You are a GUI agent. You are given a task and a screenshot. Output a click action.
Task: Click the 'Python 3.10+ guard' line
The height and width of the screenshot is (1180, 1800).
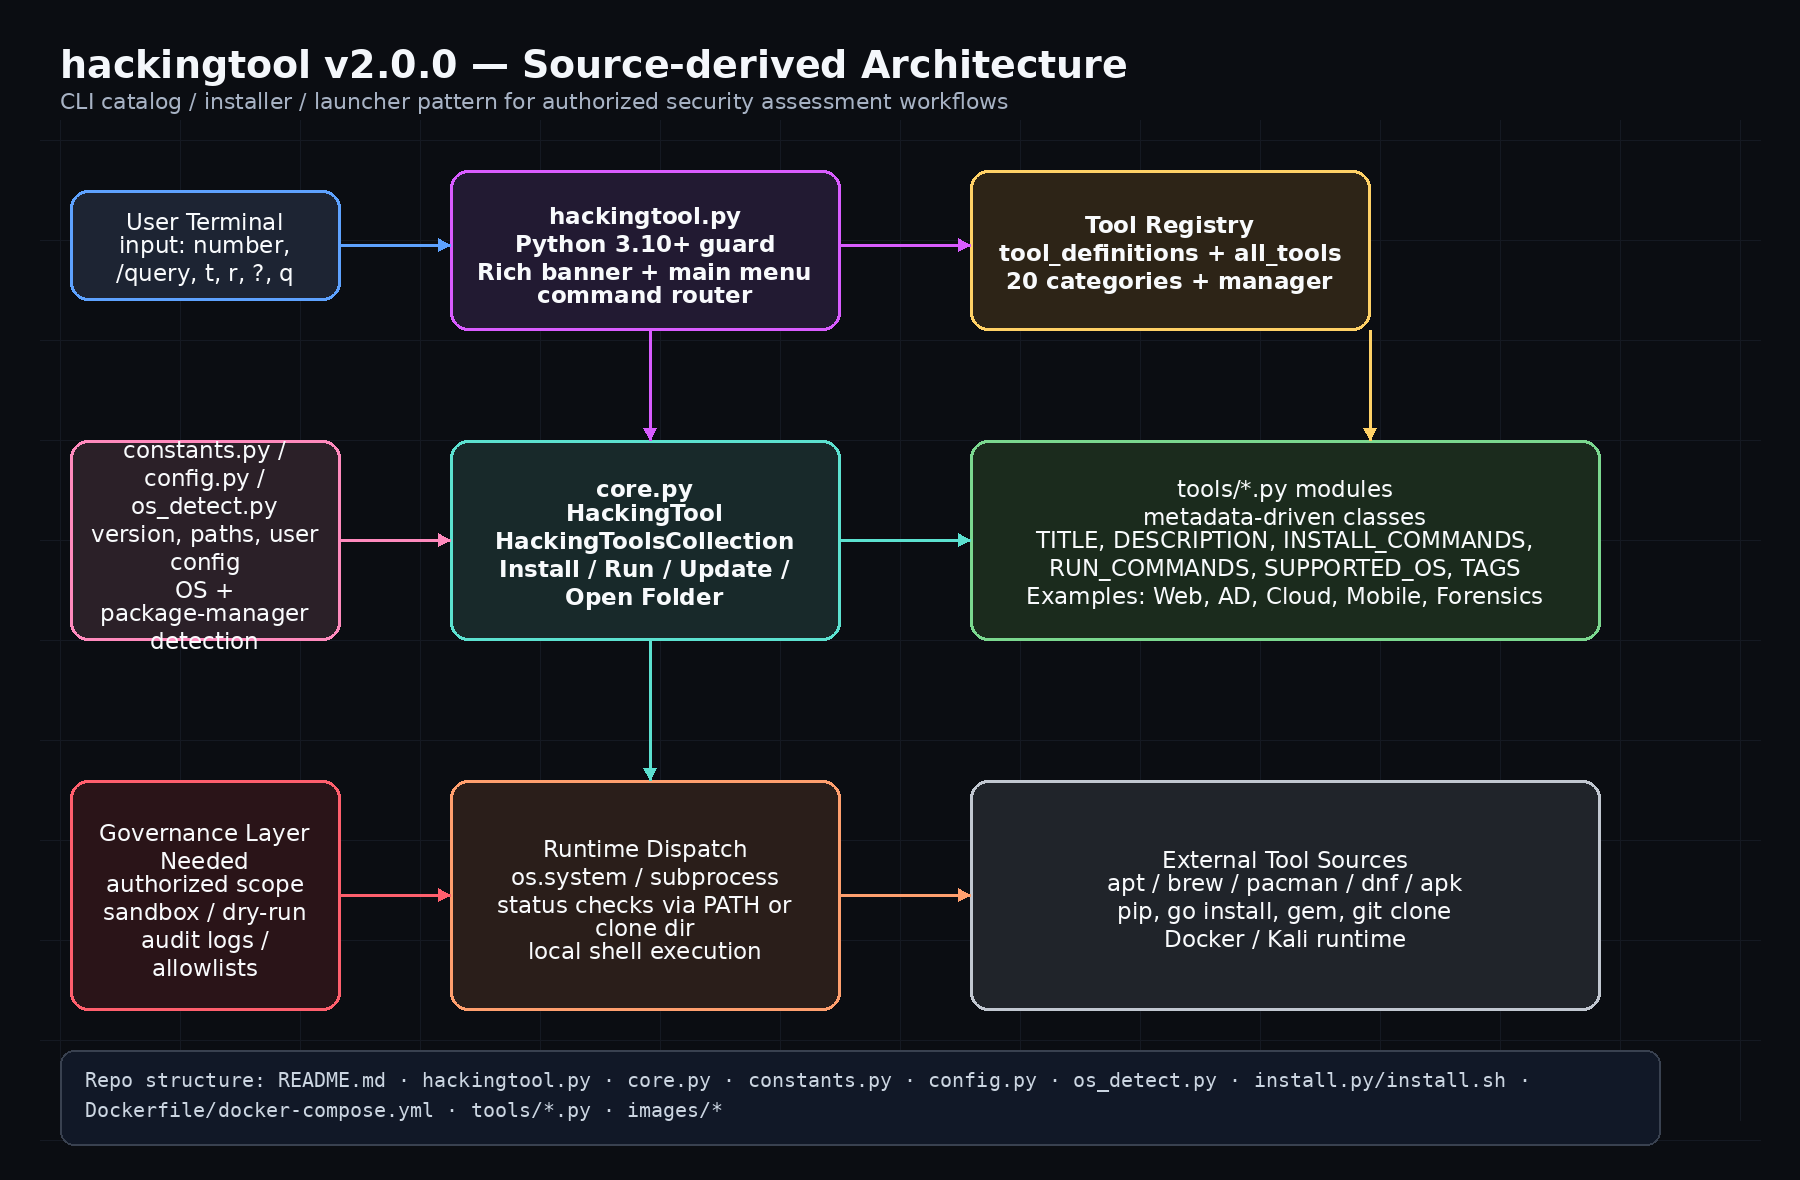645,244
